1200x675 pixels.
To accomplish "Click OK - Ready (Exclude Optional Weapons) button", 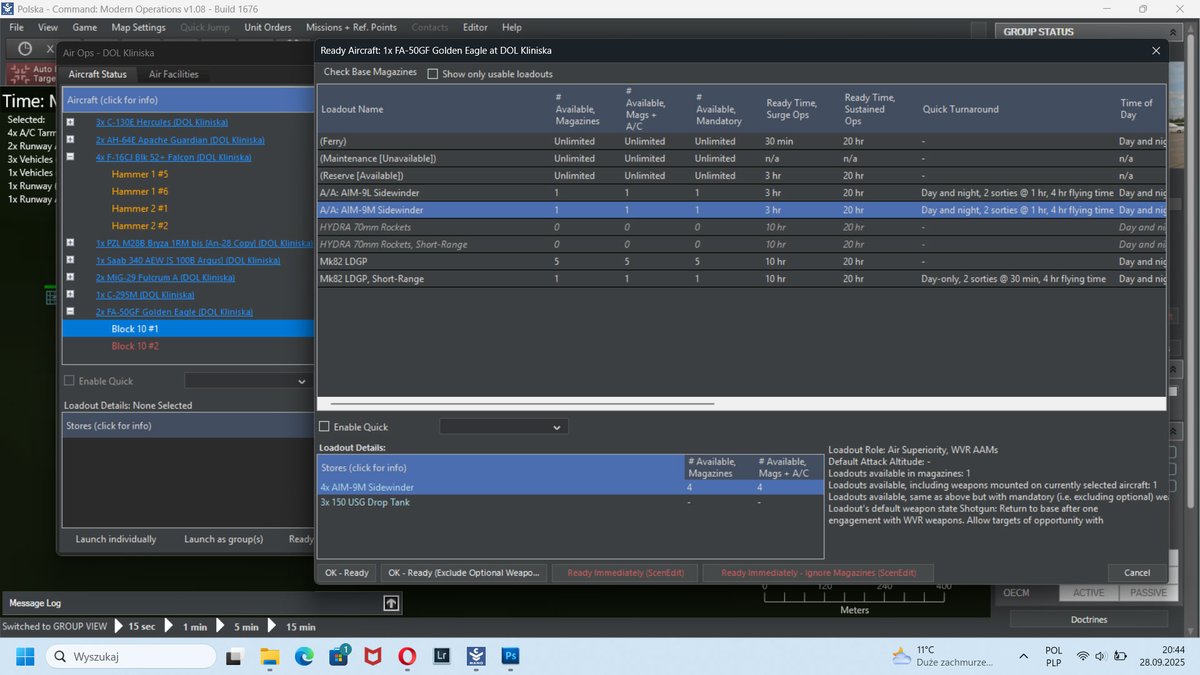I will [463, 573].
